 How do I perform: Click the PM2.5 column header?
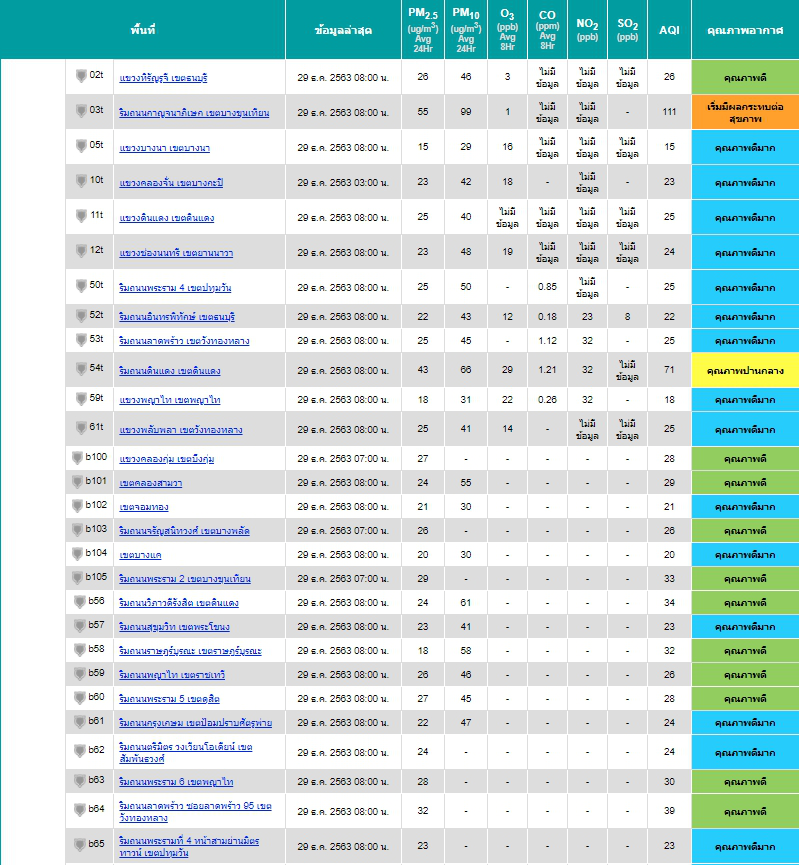pyautogui.click(x=423, y=30)
